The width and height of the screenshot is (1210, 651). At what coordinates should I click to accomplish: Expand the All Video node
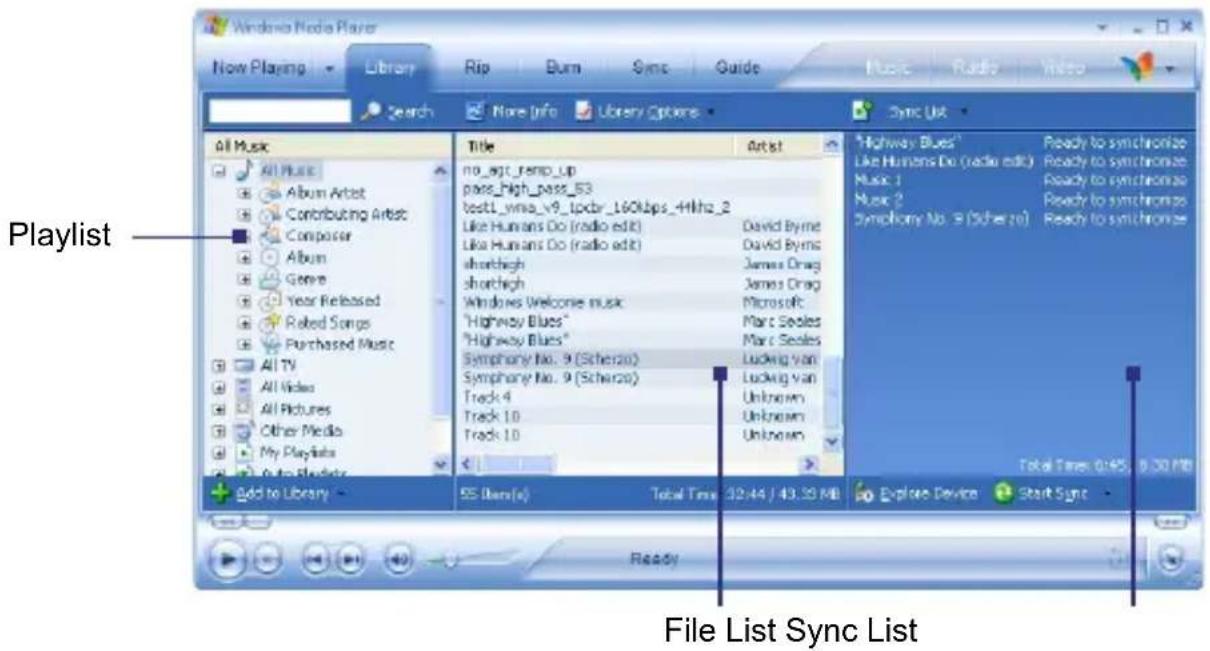coord(218,388)
